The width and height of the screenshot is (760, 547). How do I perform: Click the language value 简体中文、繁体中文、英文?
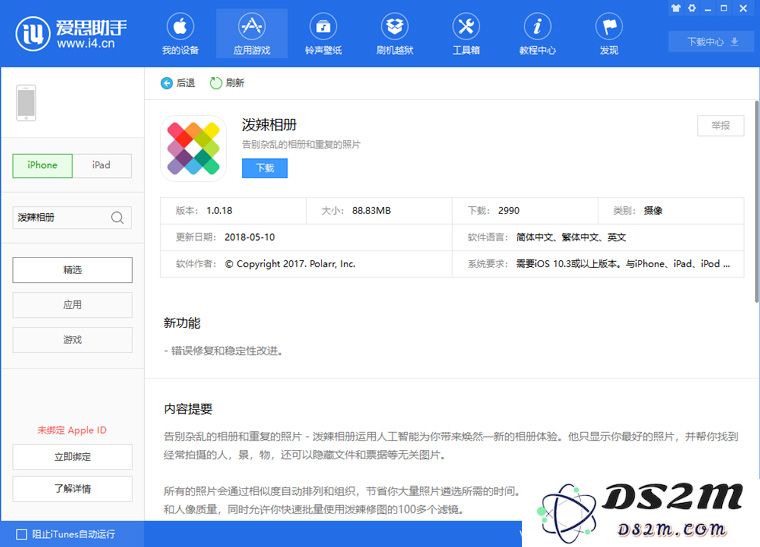tap(571, 237)
